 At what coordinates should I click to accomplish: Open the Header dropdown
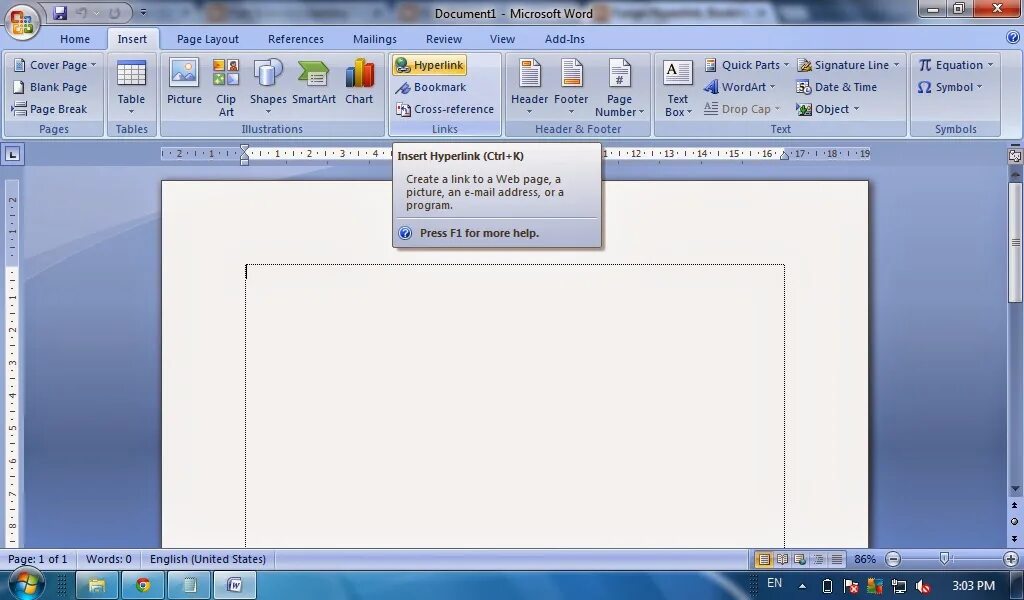coord(529,87)
